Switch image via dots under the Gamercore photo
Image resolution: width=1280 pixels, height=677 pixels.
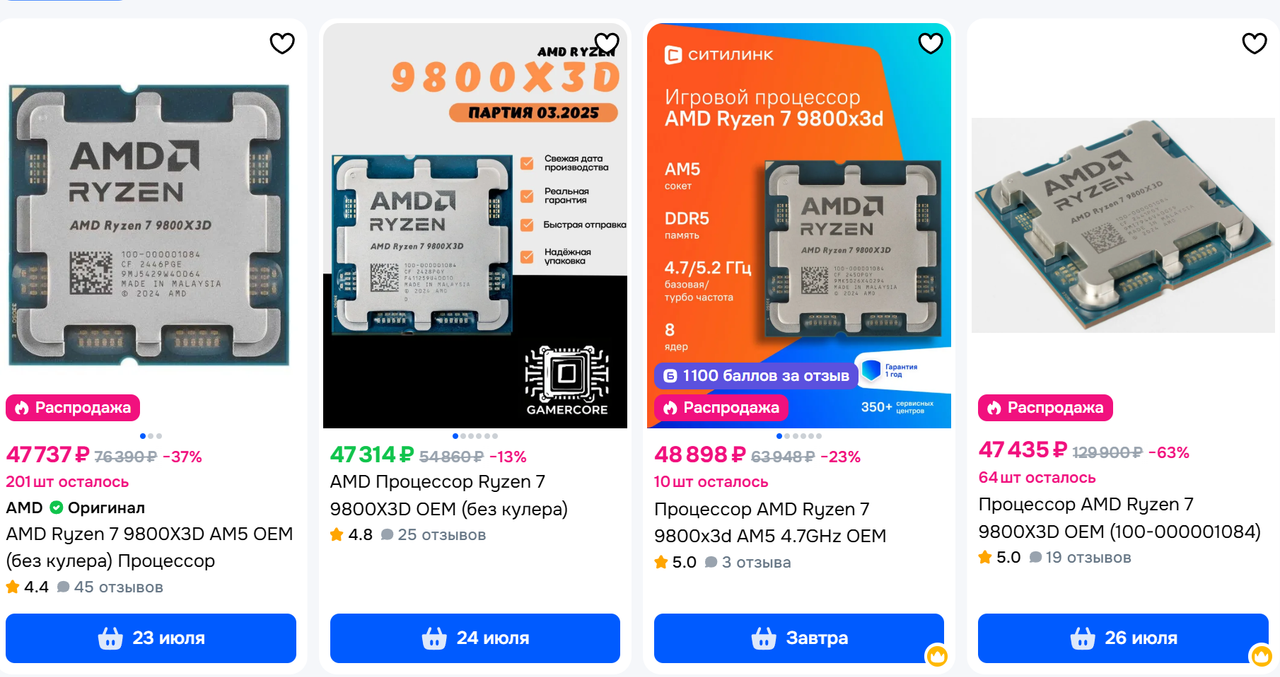[x=475, y=436]
